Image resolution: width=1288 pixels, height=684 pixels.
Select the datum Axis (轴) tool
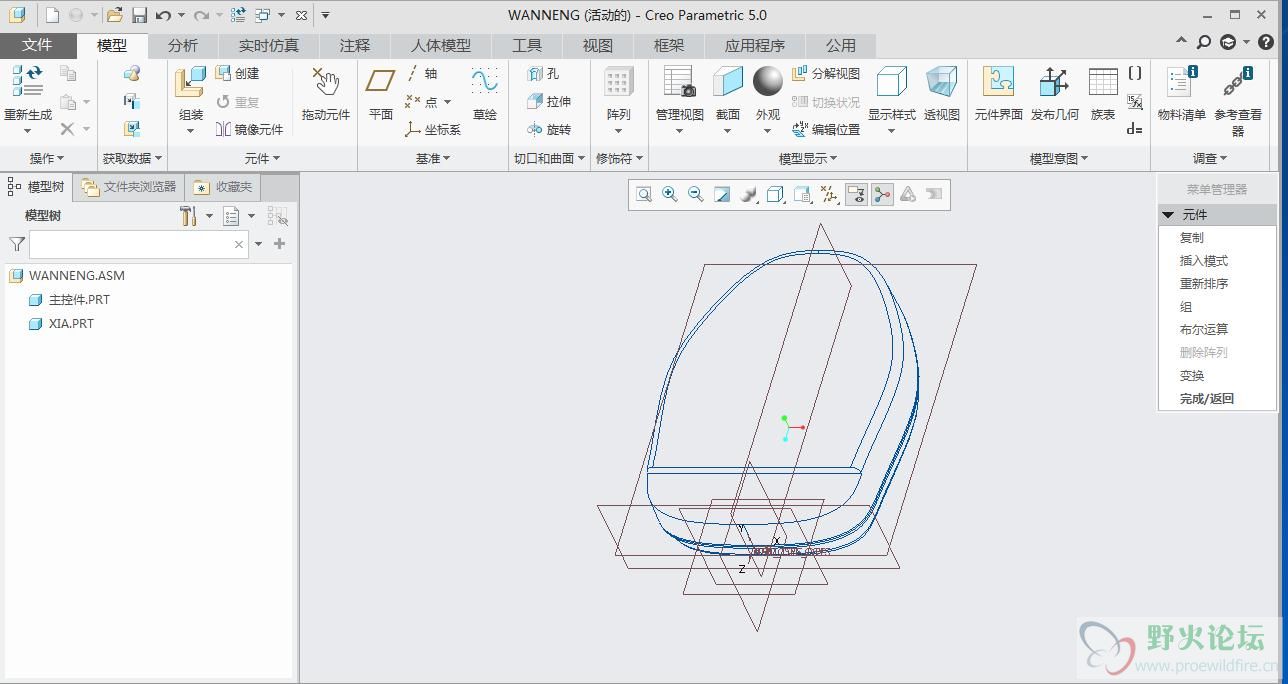coord(422,73)
